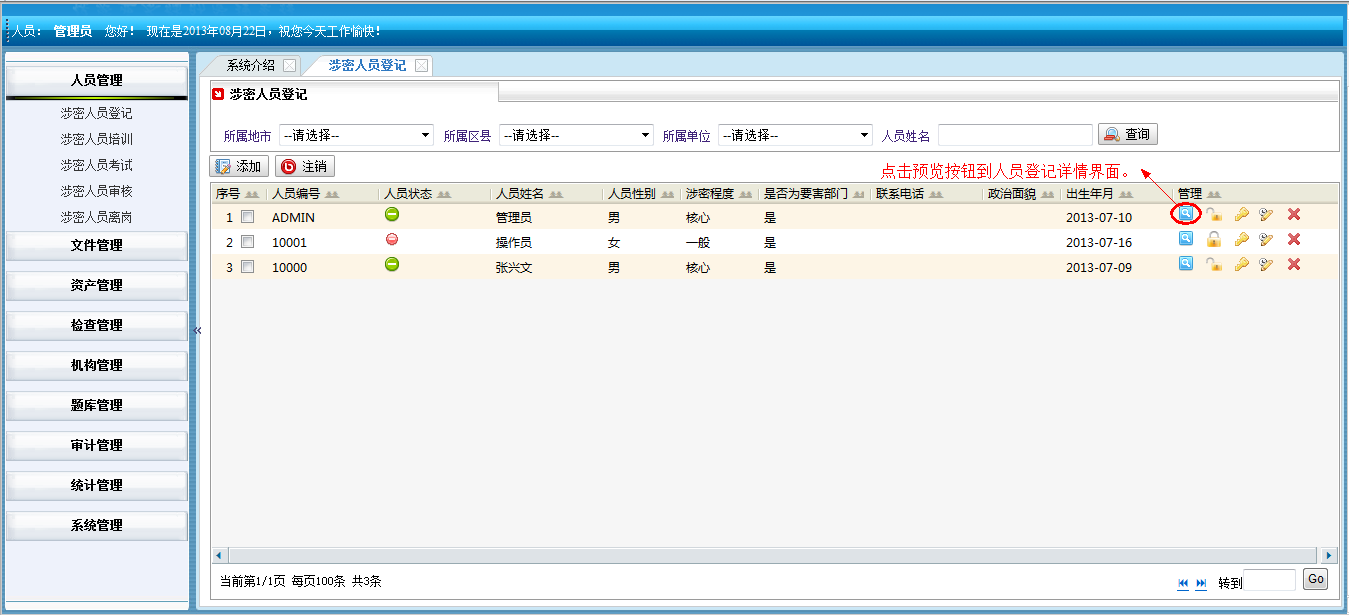The image size is (1349, 615).
Task: Open 涉密人员考试 in sidebar
Action: pyautogui.click(x=96, y=165)
